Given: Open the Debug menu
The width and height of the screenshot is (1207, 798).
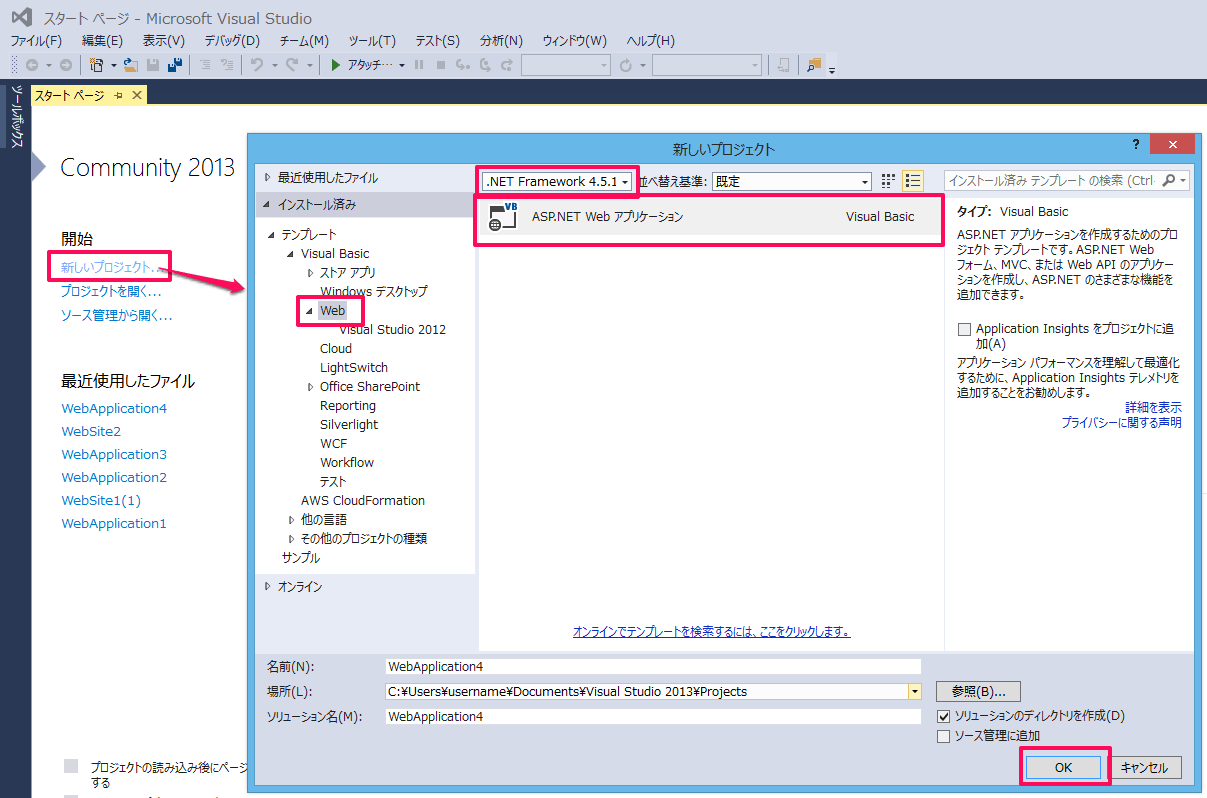Looking at the screenshot, I should point(232,41).
